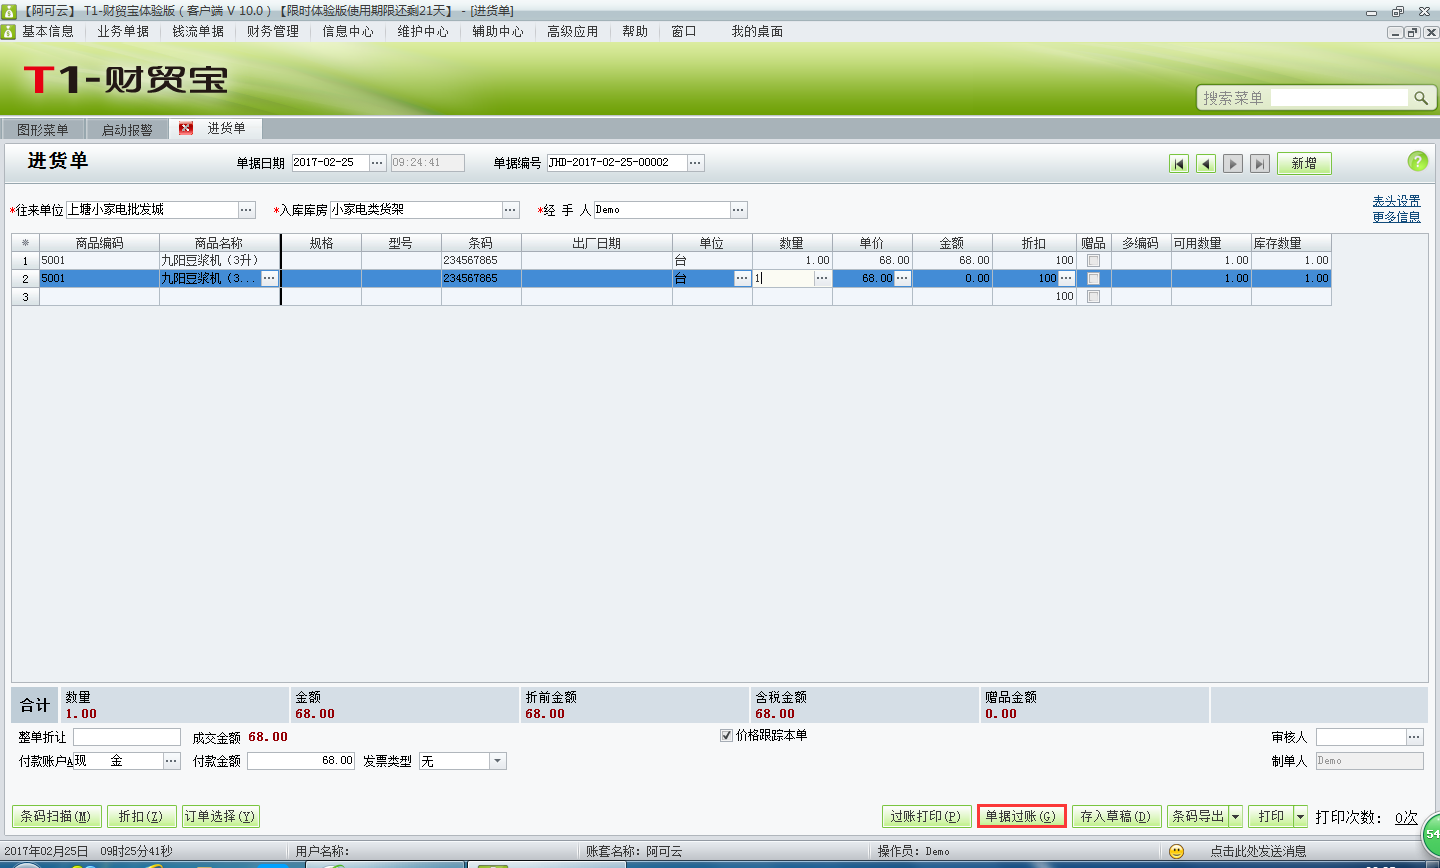Open the 经手人 selection lookup
This screenshot has width=1440, height=868.
click(738, 209)
